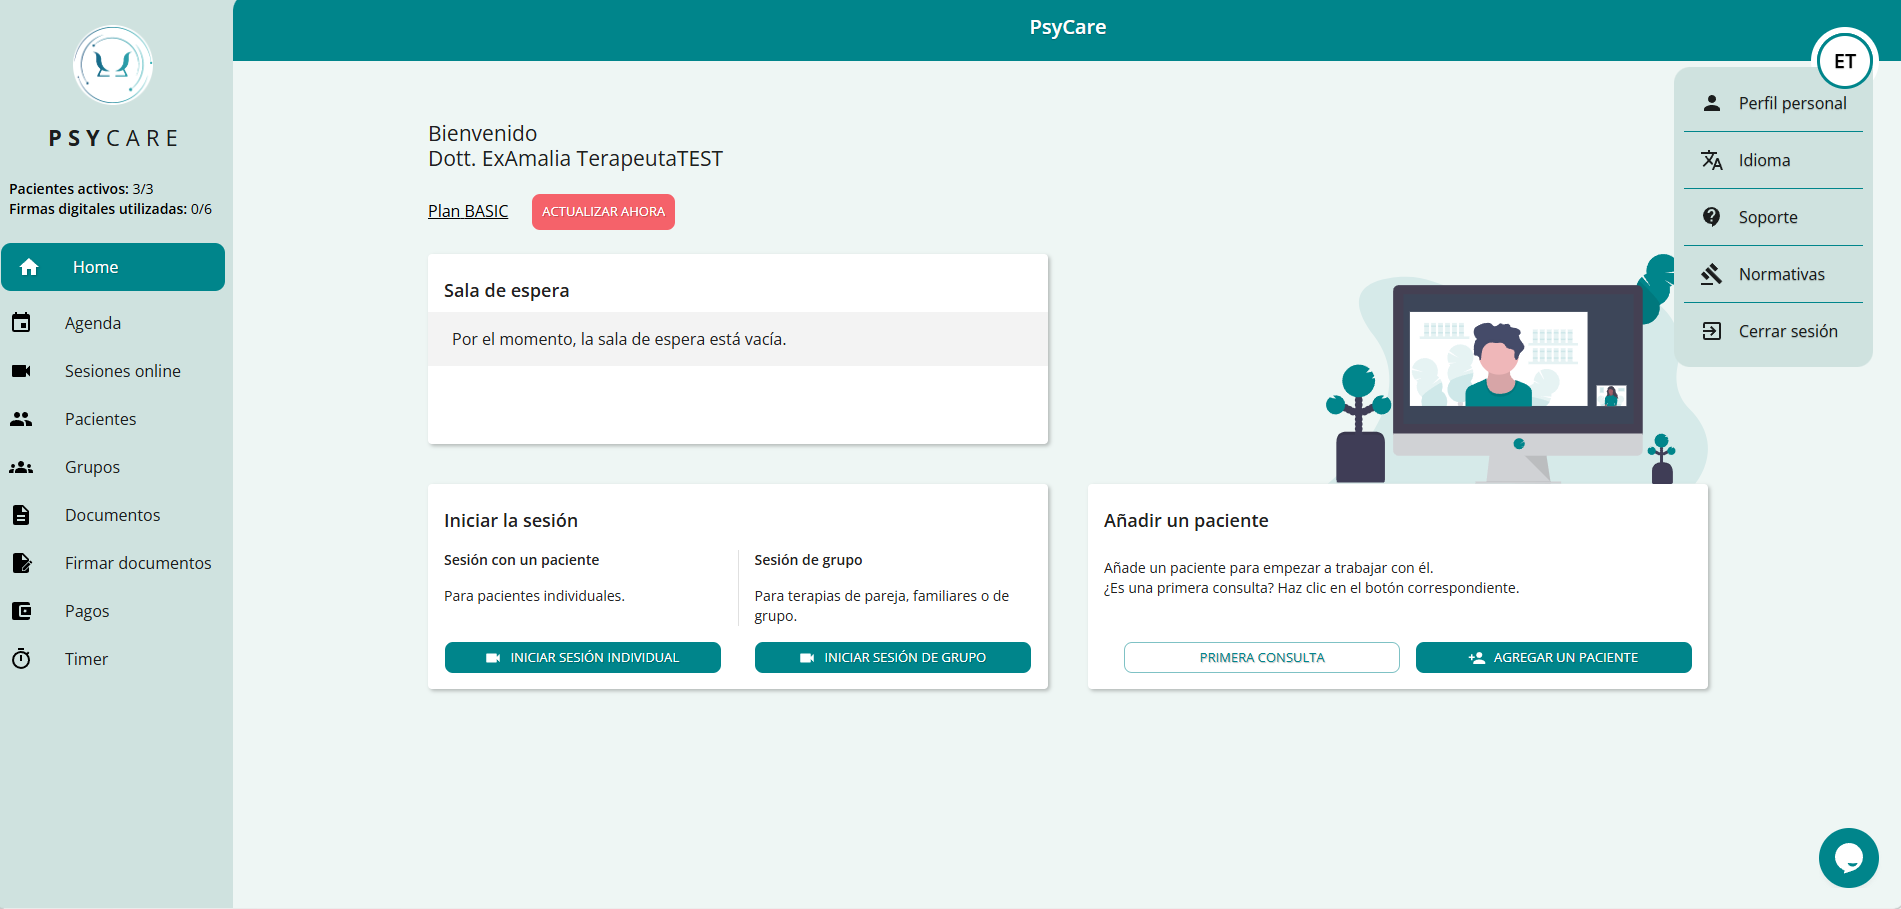This screenshot has height=909, width=1901.
Task: Select the Pacientes people icon
Action: [x=21, y=419]
